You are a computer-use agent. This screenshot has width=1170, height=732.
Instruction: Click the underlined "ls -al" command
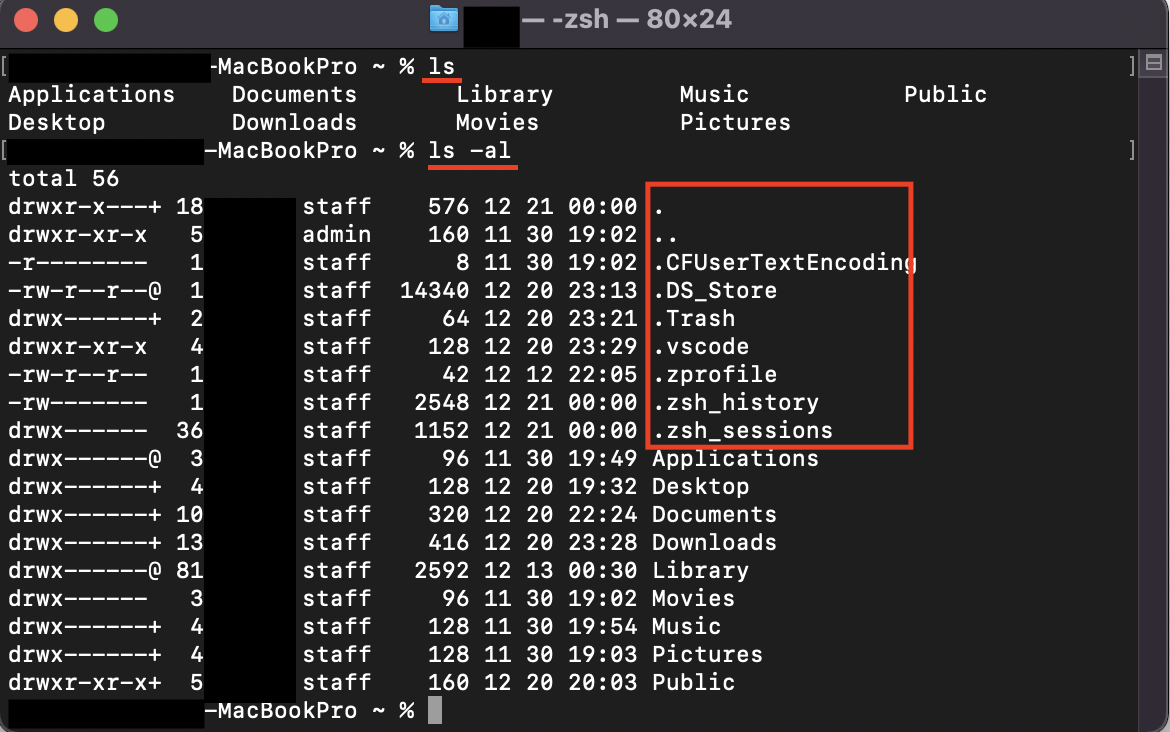[x=472, y=151]
